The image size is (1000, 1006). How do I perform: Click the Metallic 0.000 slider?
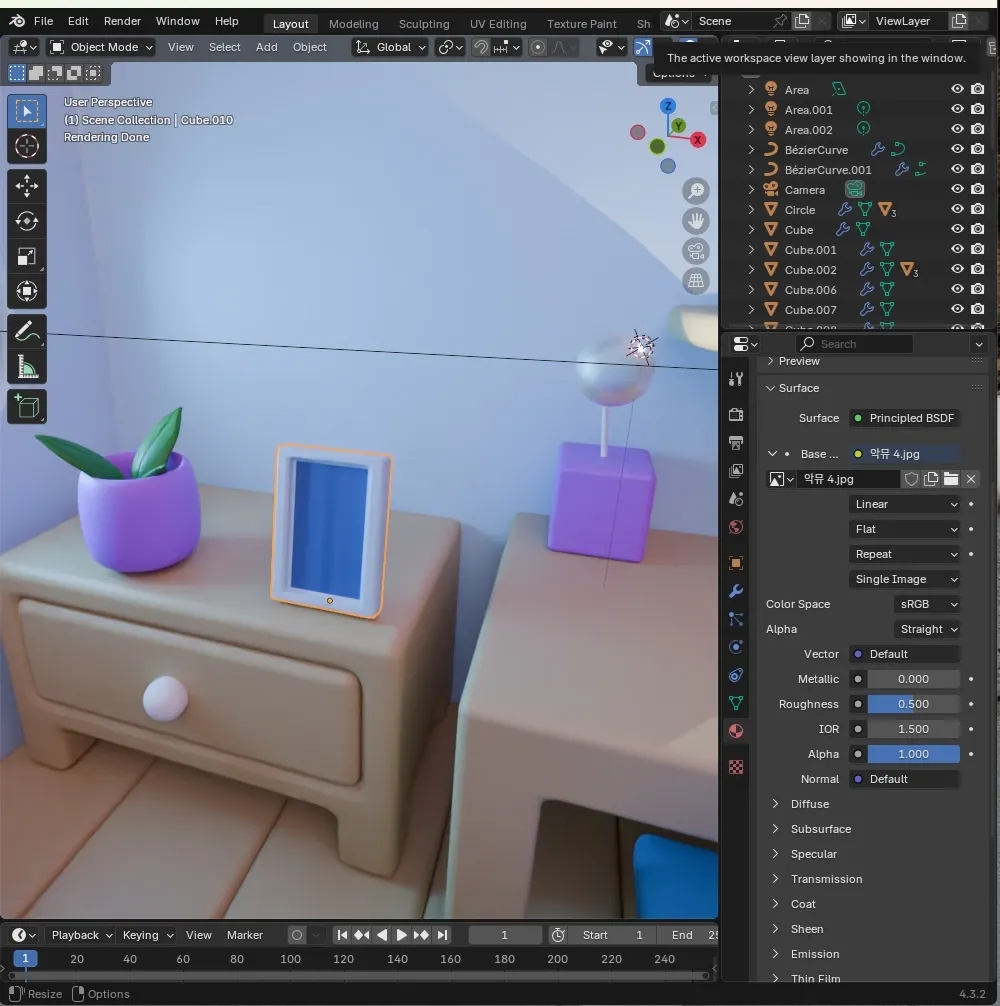click(913, 679)
